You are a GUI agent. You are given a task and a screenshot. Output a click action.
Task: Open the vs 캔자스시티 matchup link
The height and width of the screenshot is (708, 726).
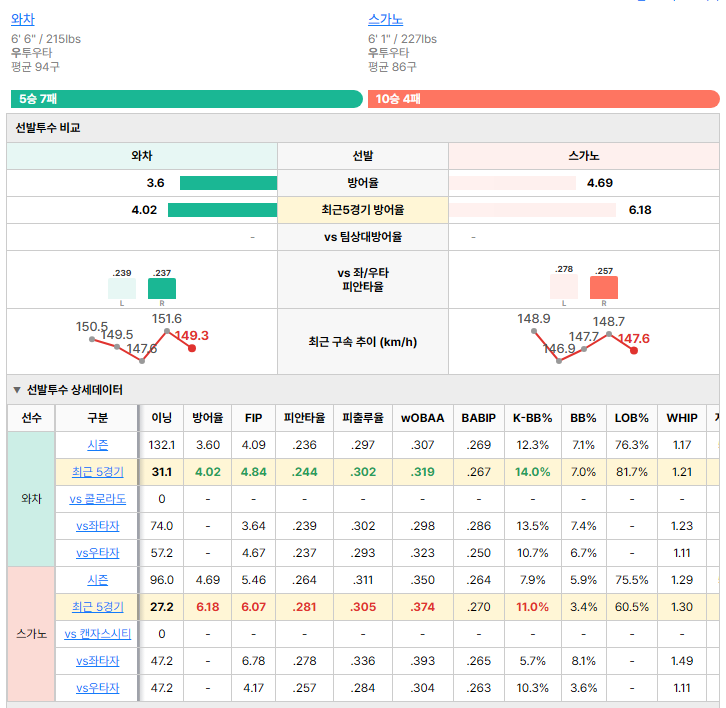click(98, 634)
